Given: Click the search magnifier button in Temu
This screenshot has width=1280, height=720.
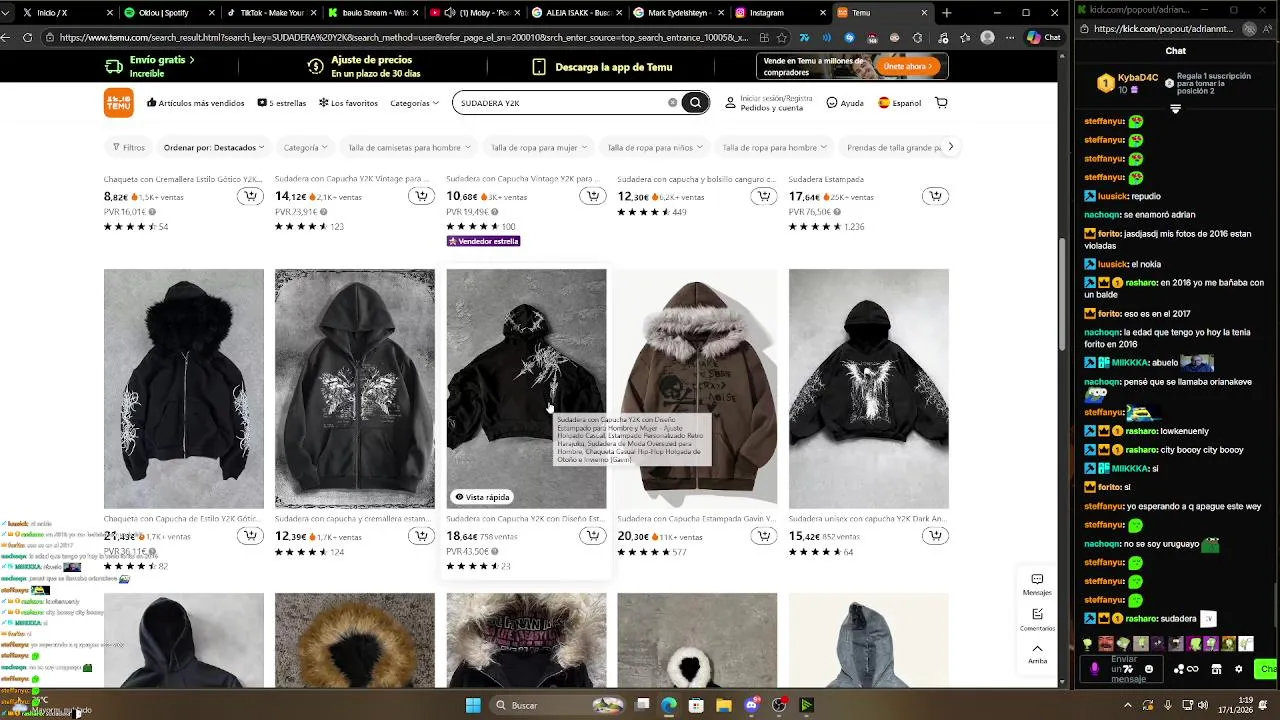Looking at the screenshot, I should point(695,103).
